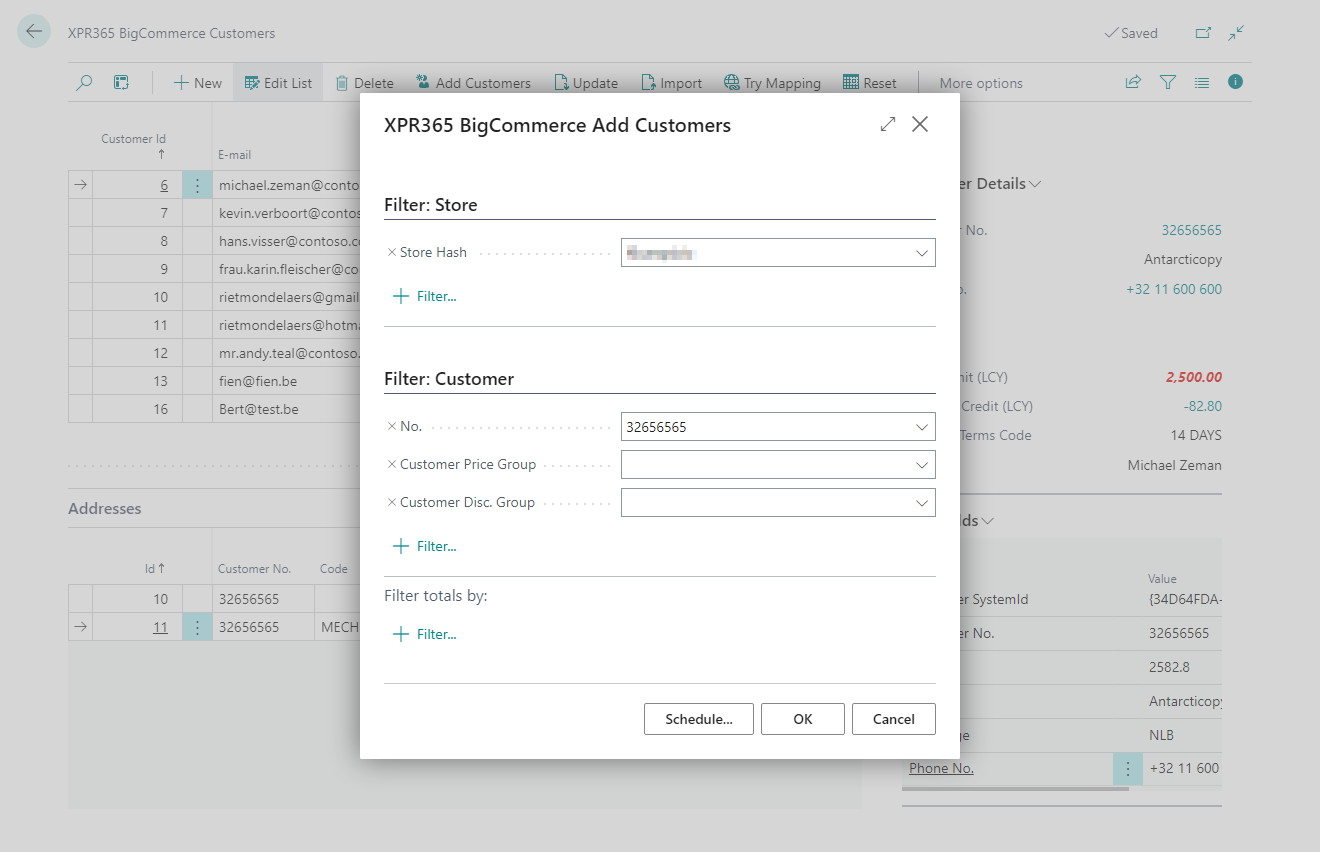Click the NLB value cell
The height and width of the screenshot is (852, 1320).
1184,735
